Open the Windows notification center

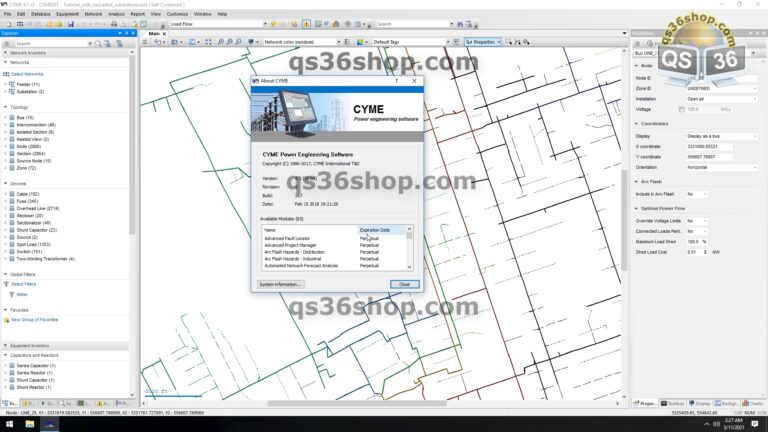point(755,424)
